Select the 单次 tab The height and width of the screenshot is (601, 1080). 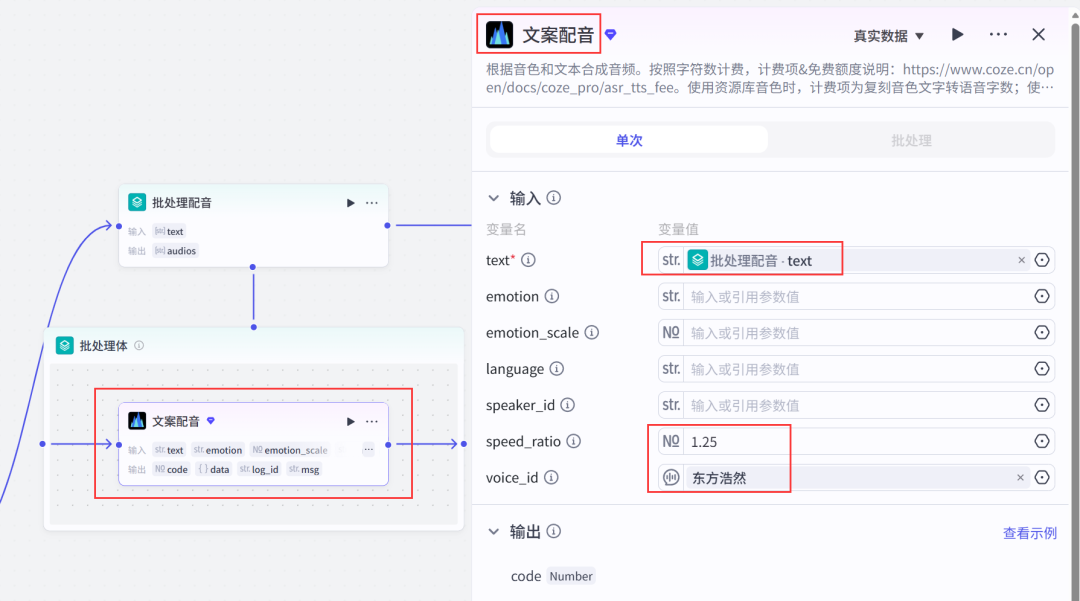click(x=628, y=140)
